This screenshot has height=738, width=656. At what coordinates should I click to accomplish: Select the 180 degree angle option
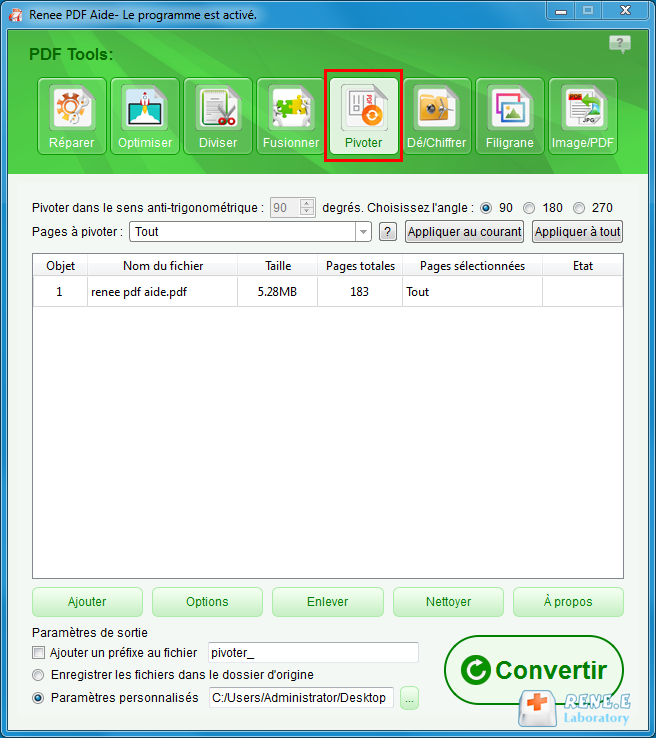coord(529,208)
